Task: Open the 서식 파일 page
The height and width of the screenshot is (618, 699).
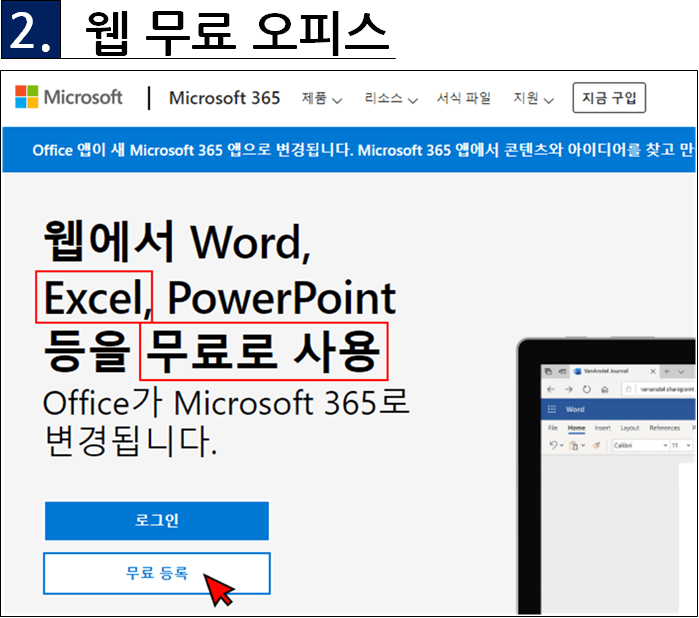Action: 464,98
